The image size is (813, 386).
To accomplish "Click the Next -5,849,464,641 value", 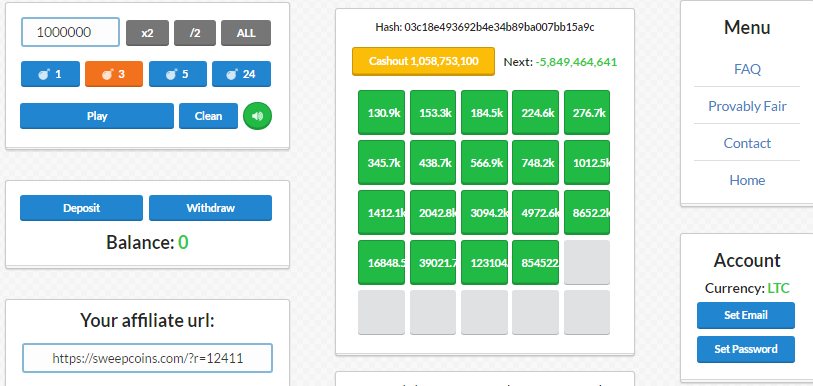I will (576, 62).
